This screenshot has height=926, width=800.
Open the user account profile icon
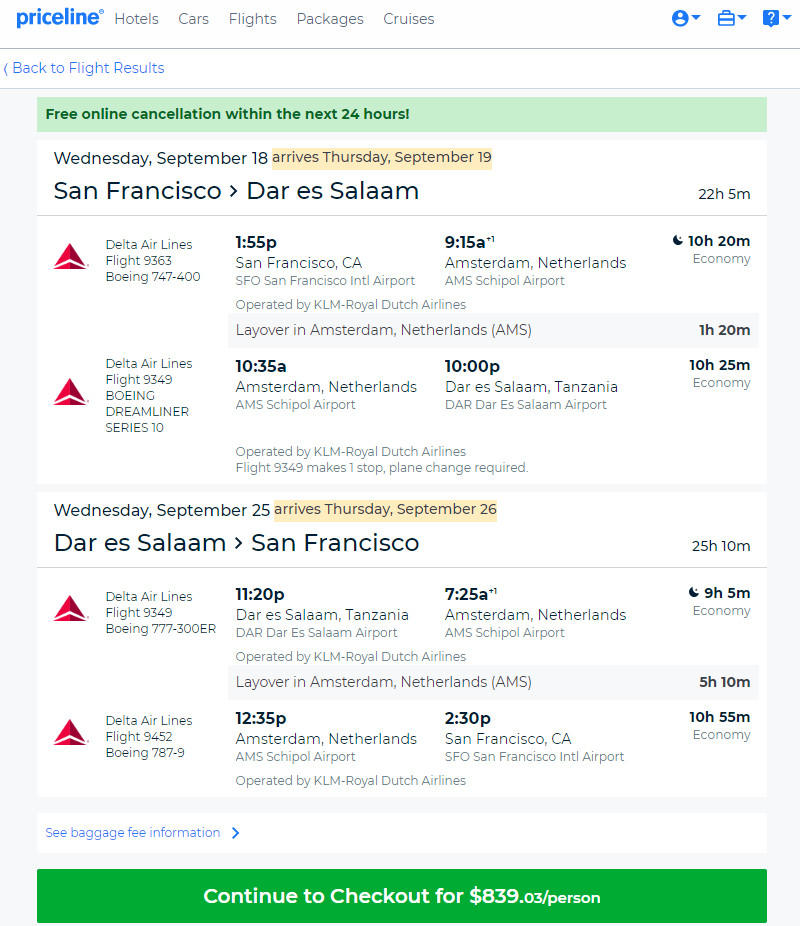click(x=680, y=19)
